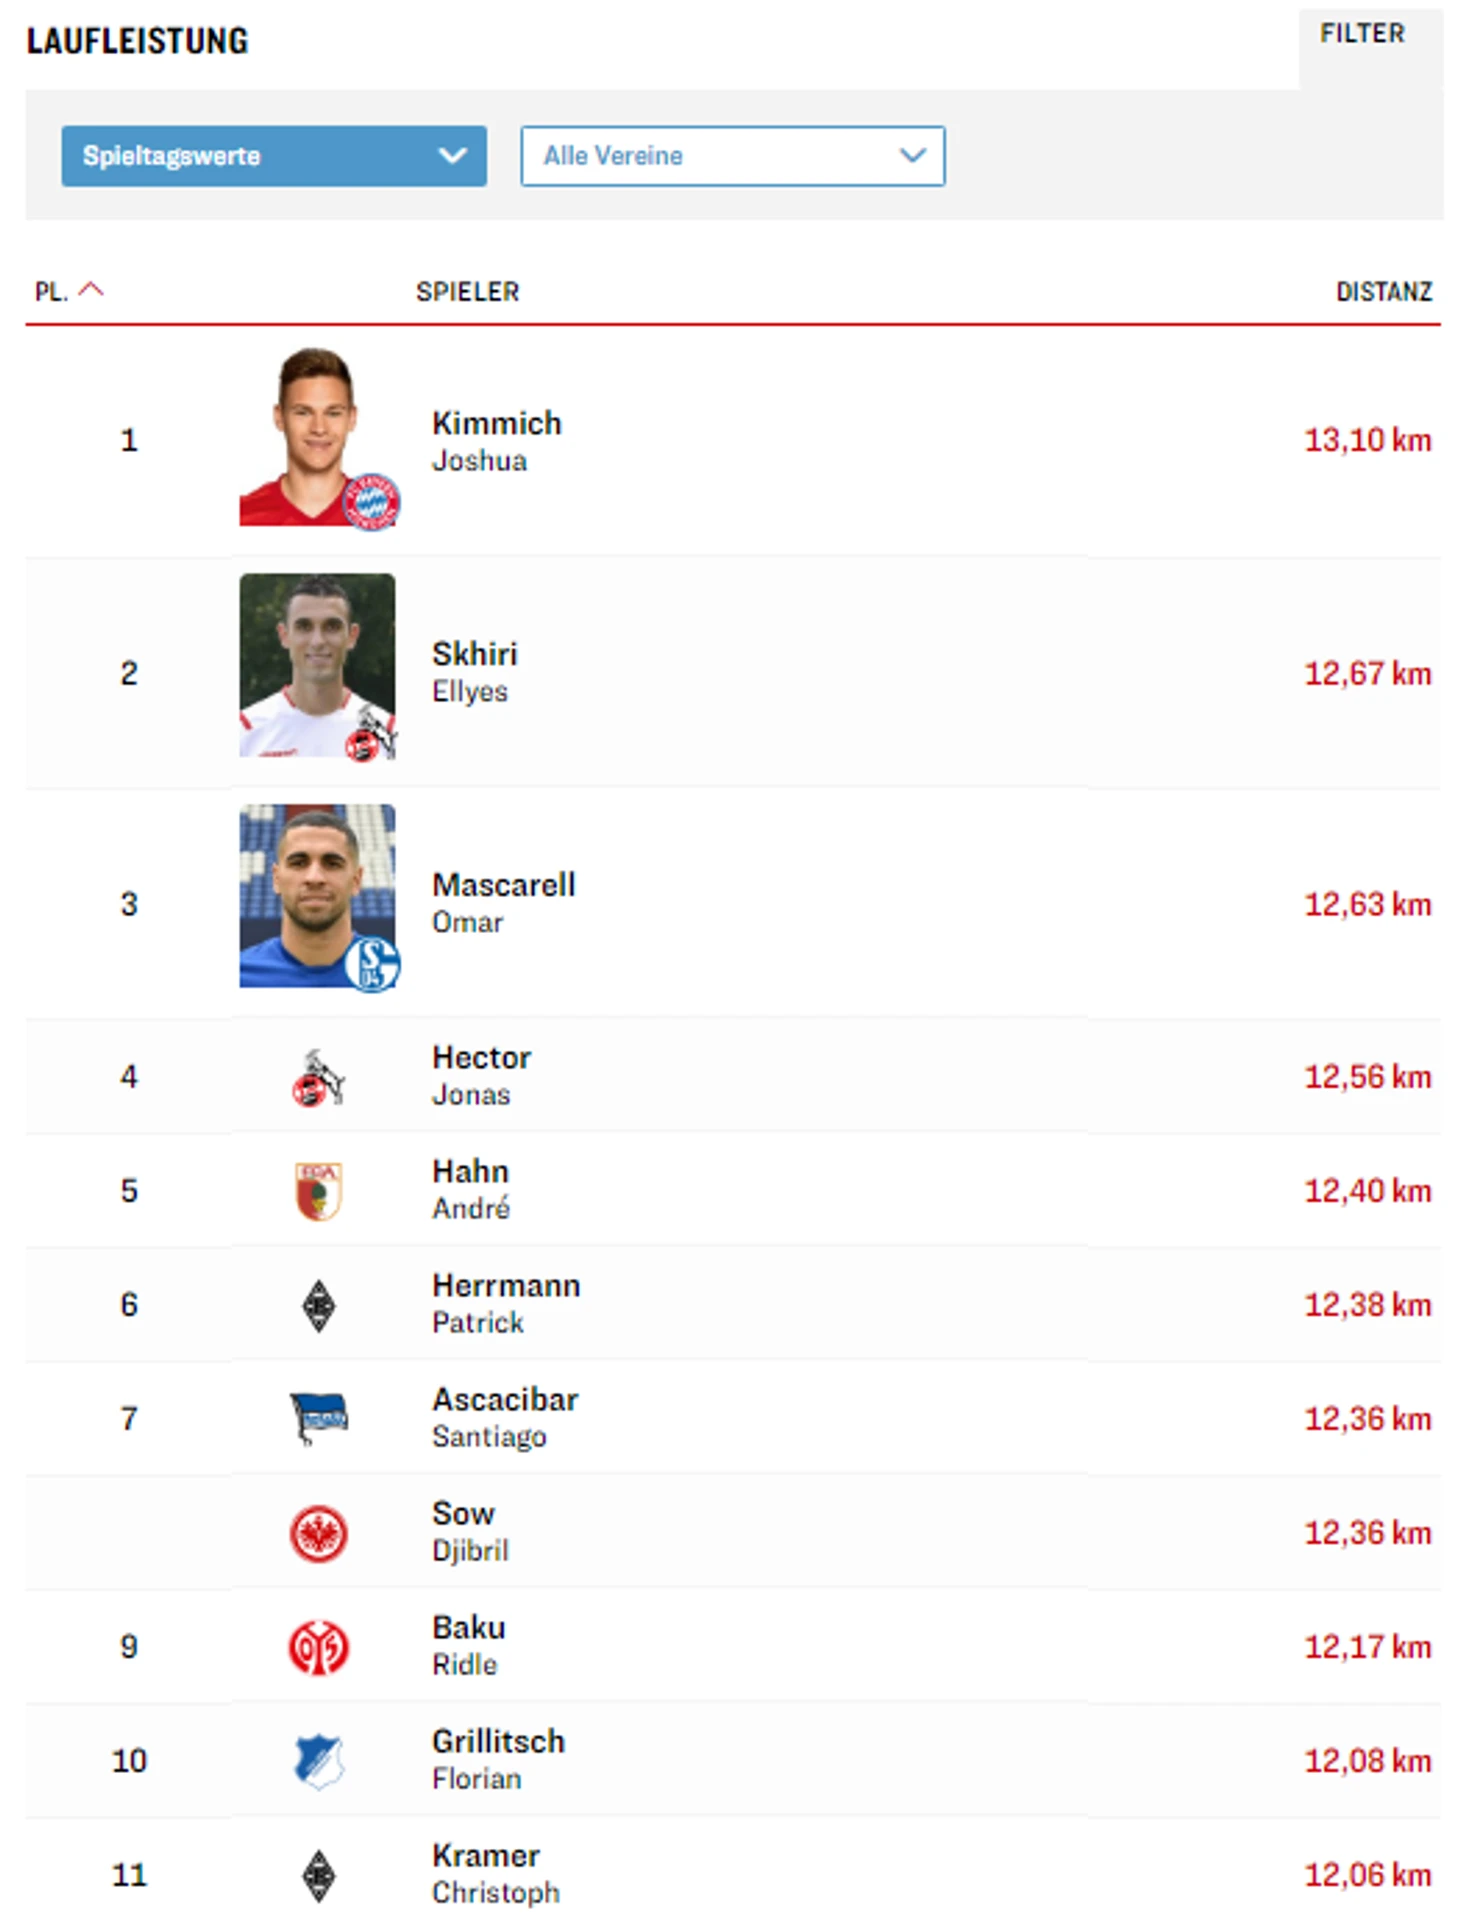Click the Hoffenheim crest beside Grillitsch

click(318, 1761)
